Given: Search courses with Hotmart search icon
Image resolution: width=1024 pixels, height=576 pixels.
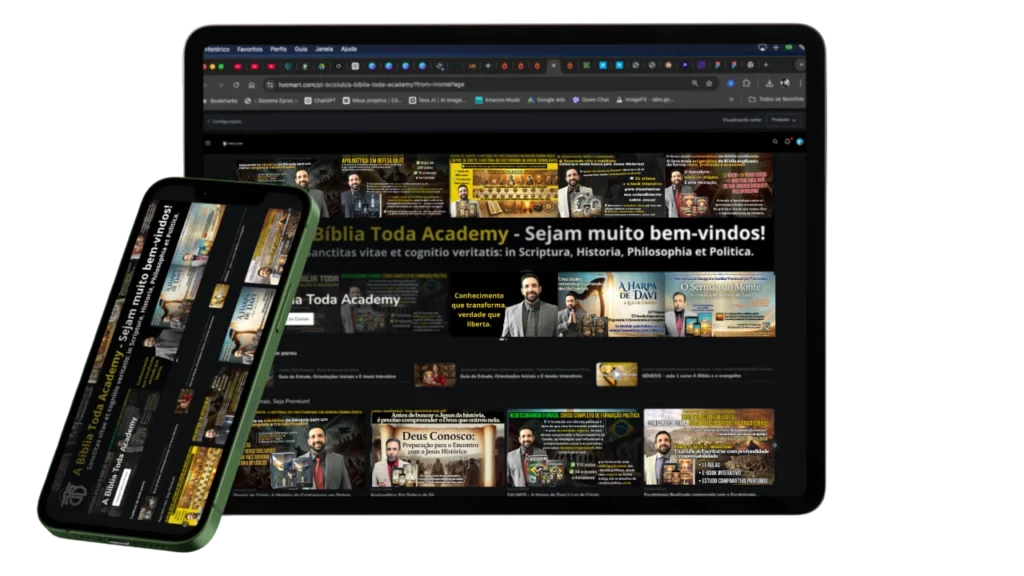Looking at the screenshot, I should [x=775, y=142].
